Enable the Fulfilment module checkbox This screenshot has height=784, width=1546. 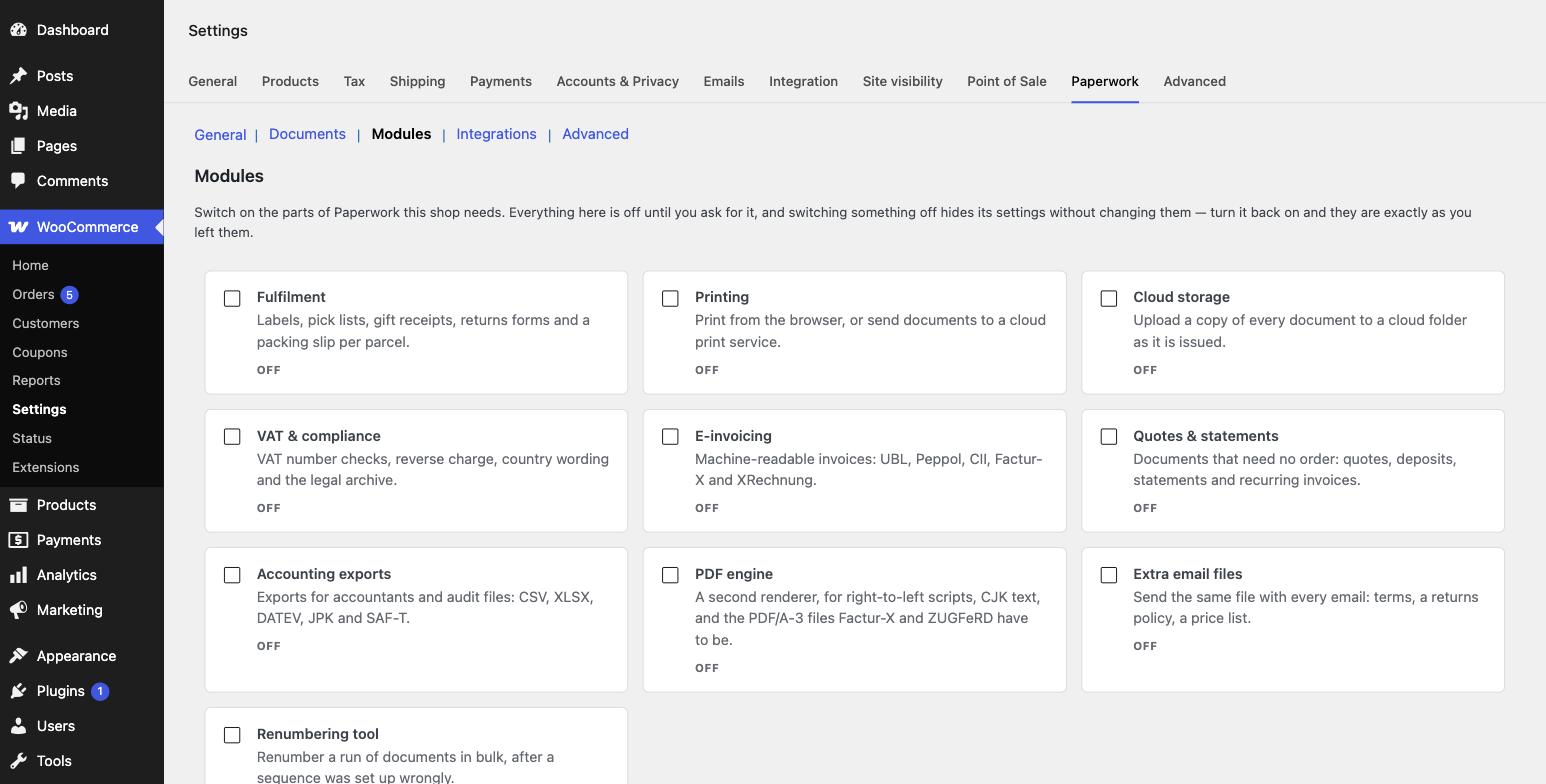click(232, 298)
